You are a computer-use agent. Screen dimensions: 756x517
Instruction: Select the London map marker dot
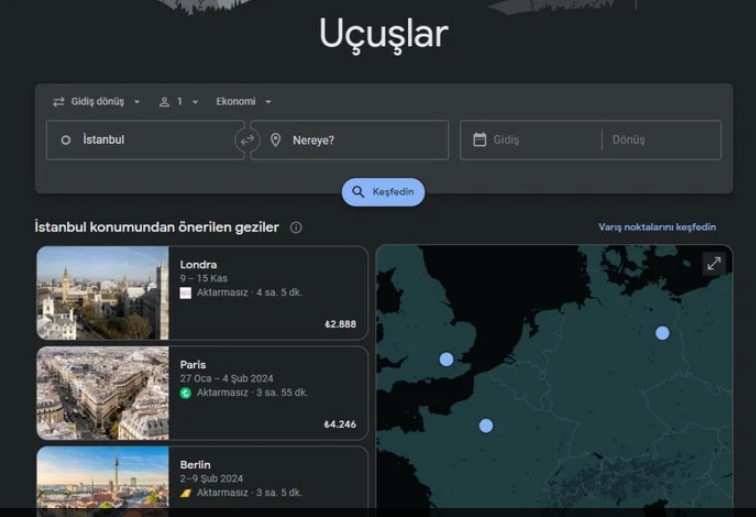[x=446, y=359]
